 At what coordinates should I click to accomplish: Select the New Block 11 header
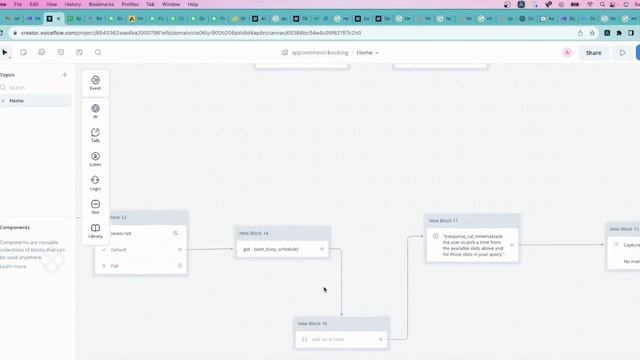point(472,220)
